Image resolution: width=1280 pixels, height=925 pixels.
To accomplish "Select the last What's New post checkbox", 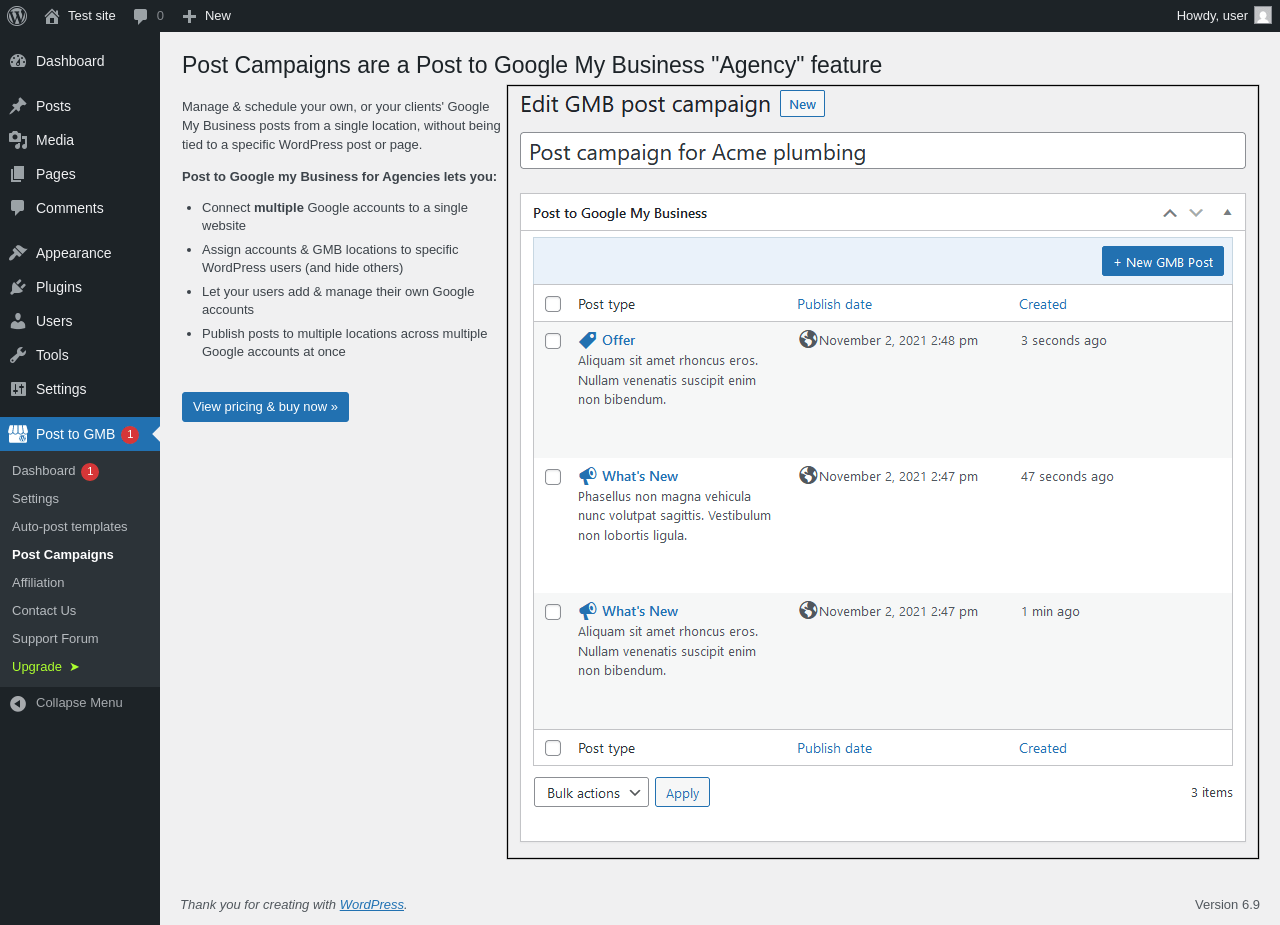I will pyautogui.click(x=553, y=612).
